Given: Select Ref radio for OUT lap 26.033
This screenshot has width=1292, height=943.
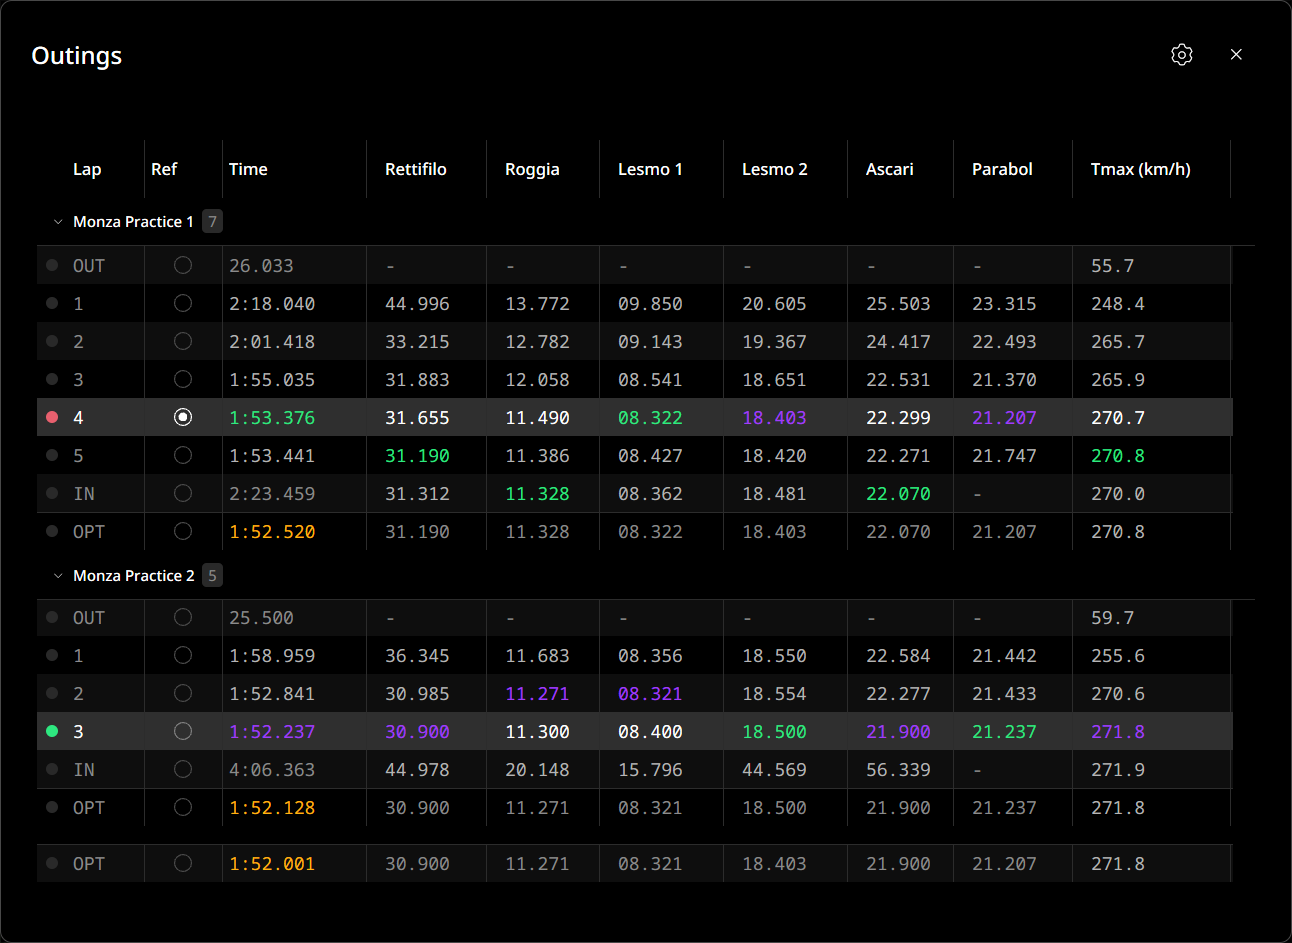Looking at the screenshot, I should coord(183,265).
